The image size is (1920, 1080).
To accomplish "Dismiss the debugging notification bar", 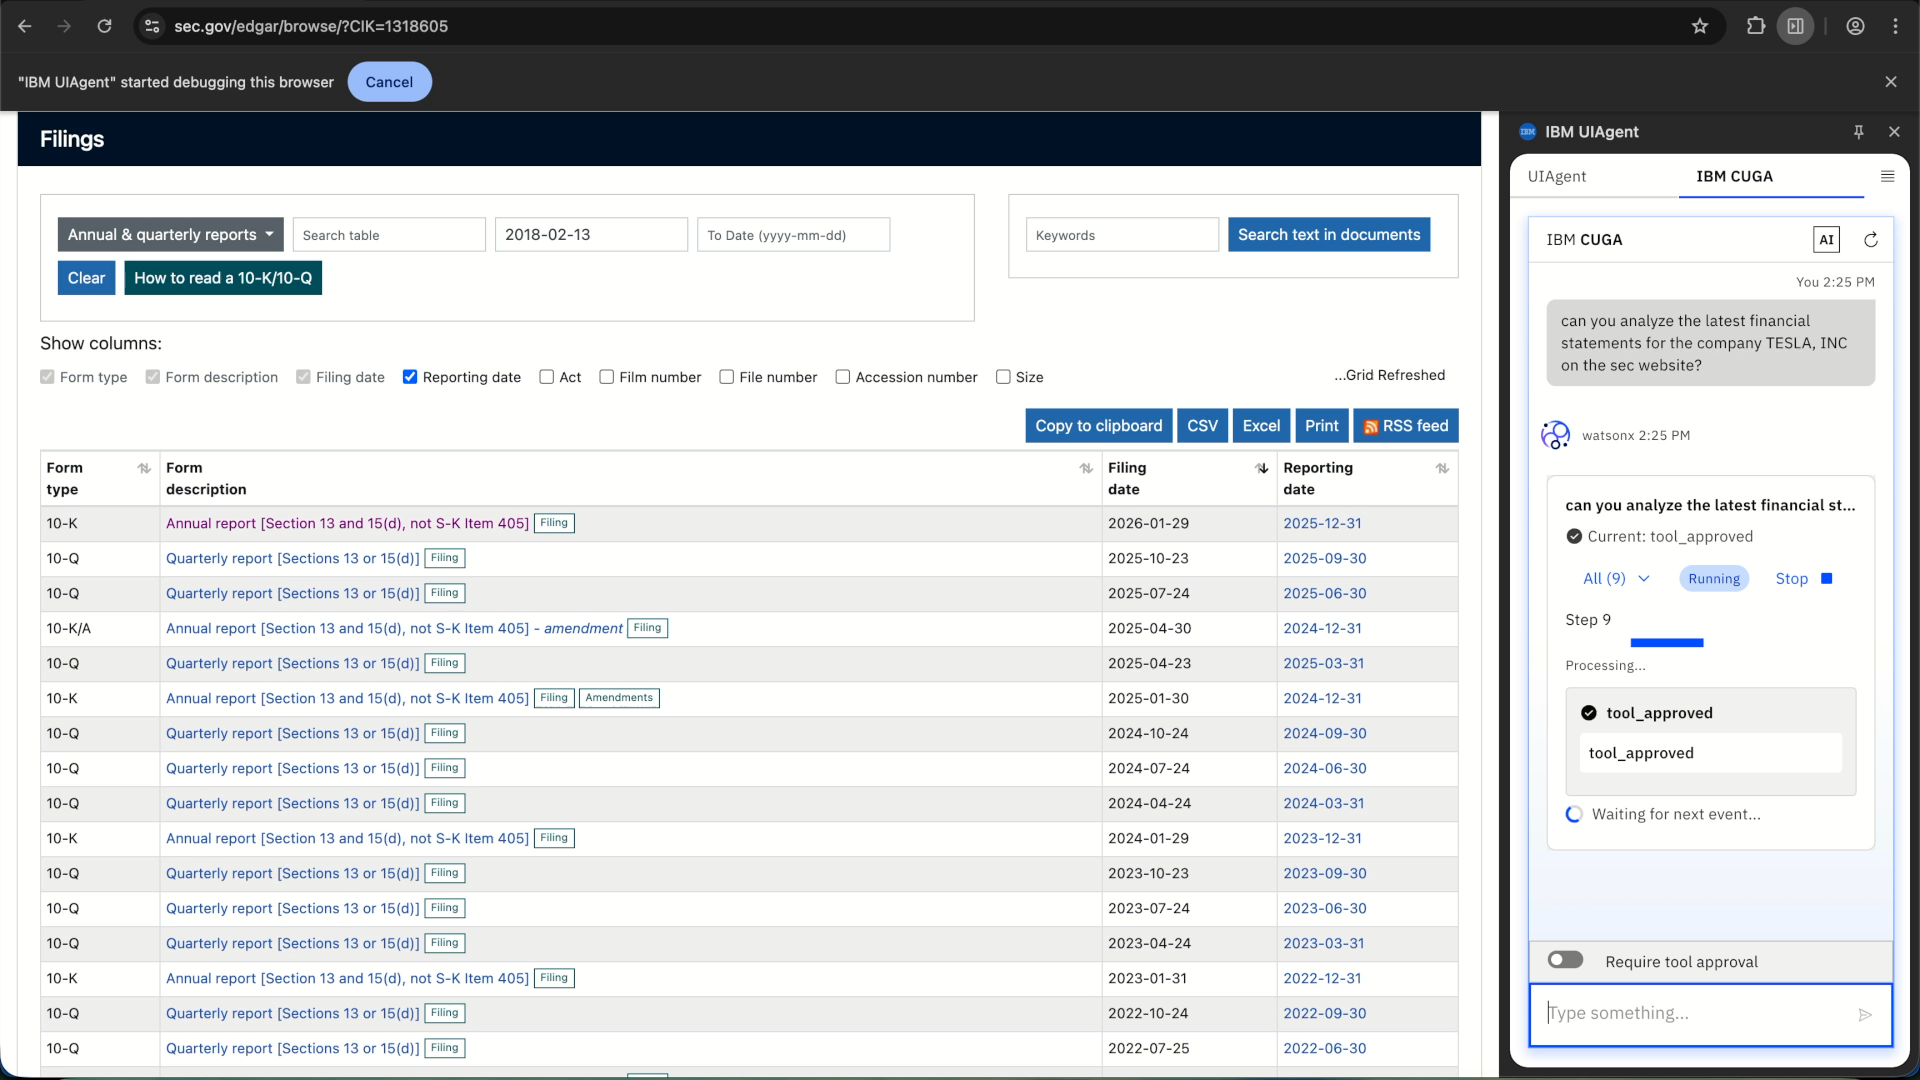I will coord(1891,82).
